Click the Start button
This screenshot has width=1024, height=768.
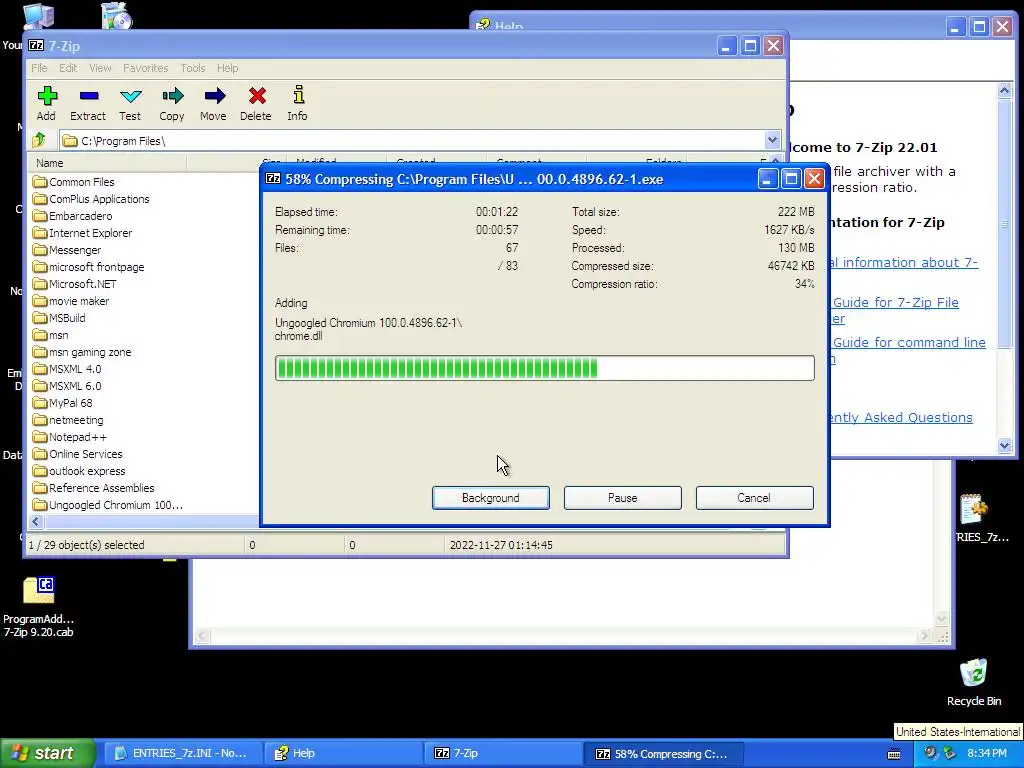pos(47,753)
